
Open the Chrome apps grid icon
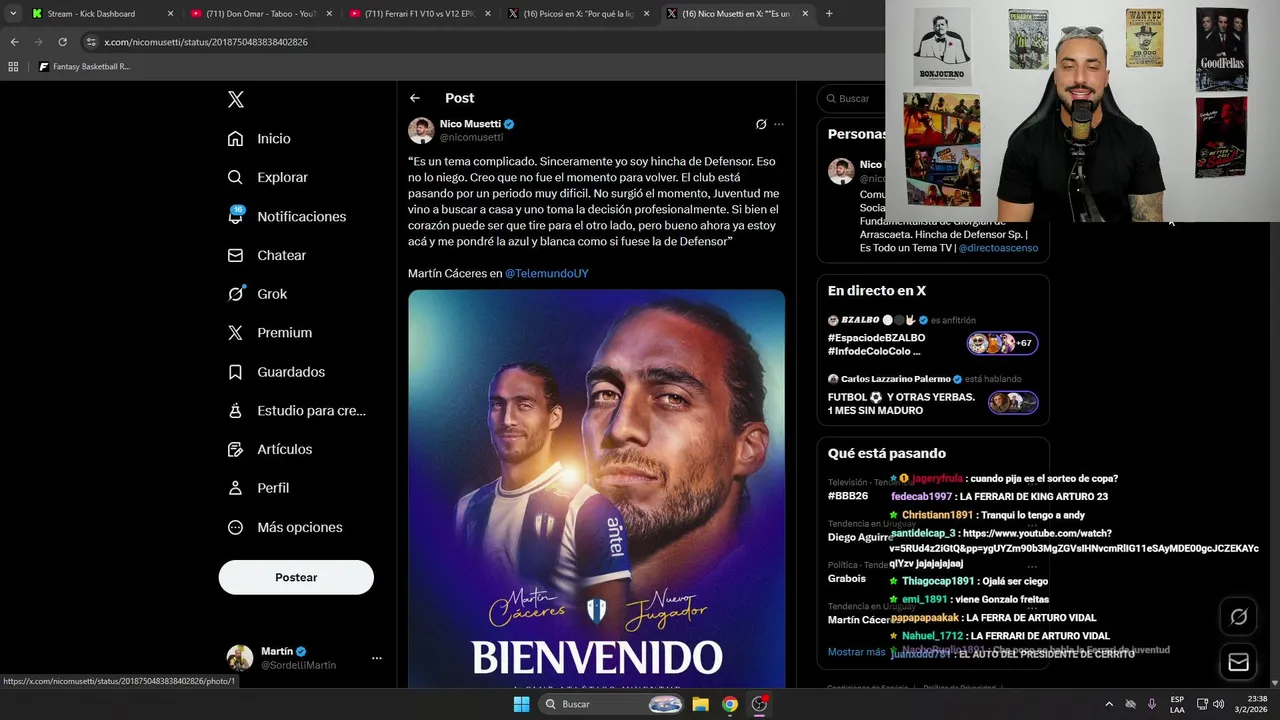click(x=13, y=67)
